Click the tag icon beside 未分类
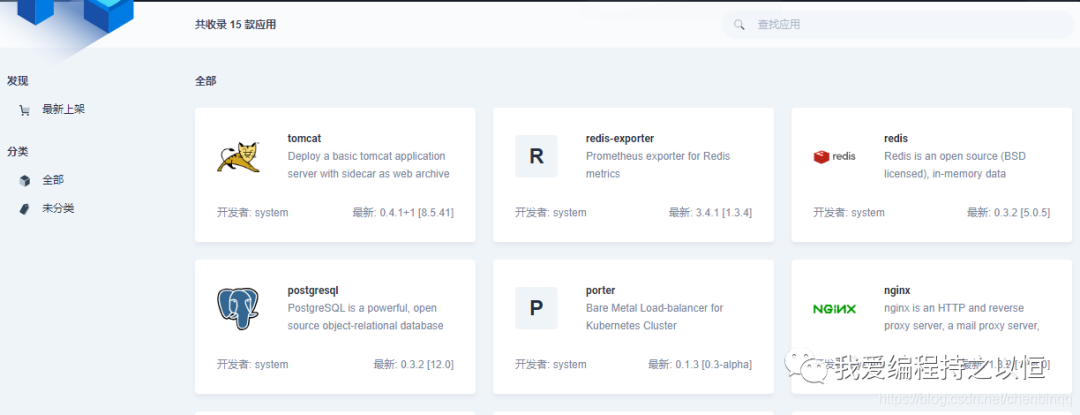Screen dimensions: 1080x415 pos(25,209)
